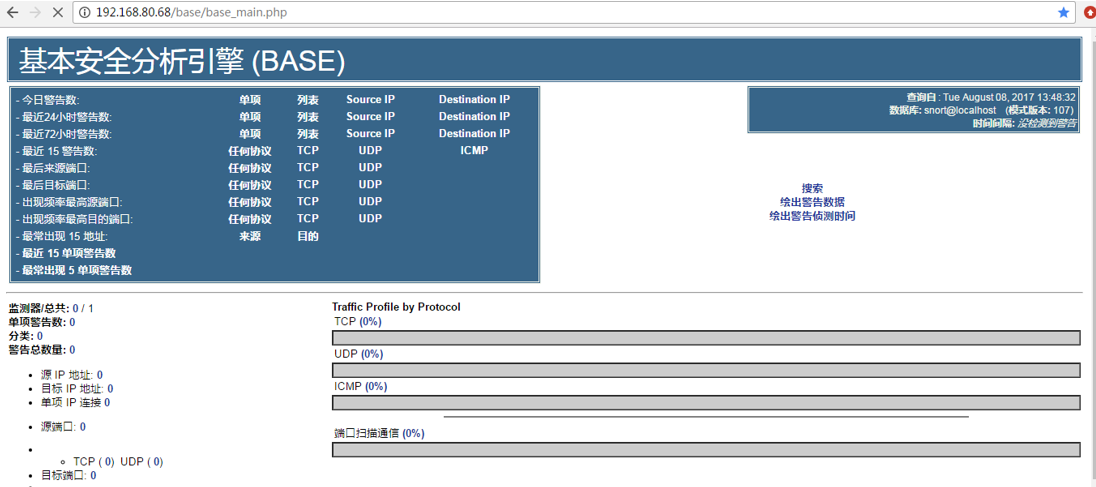Click the TCP traffic progress bar
The width and height of the screenshot is (1096, 487).
pyautogui.click(x=706, y=338)
